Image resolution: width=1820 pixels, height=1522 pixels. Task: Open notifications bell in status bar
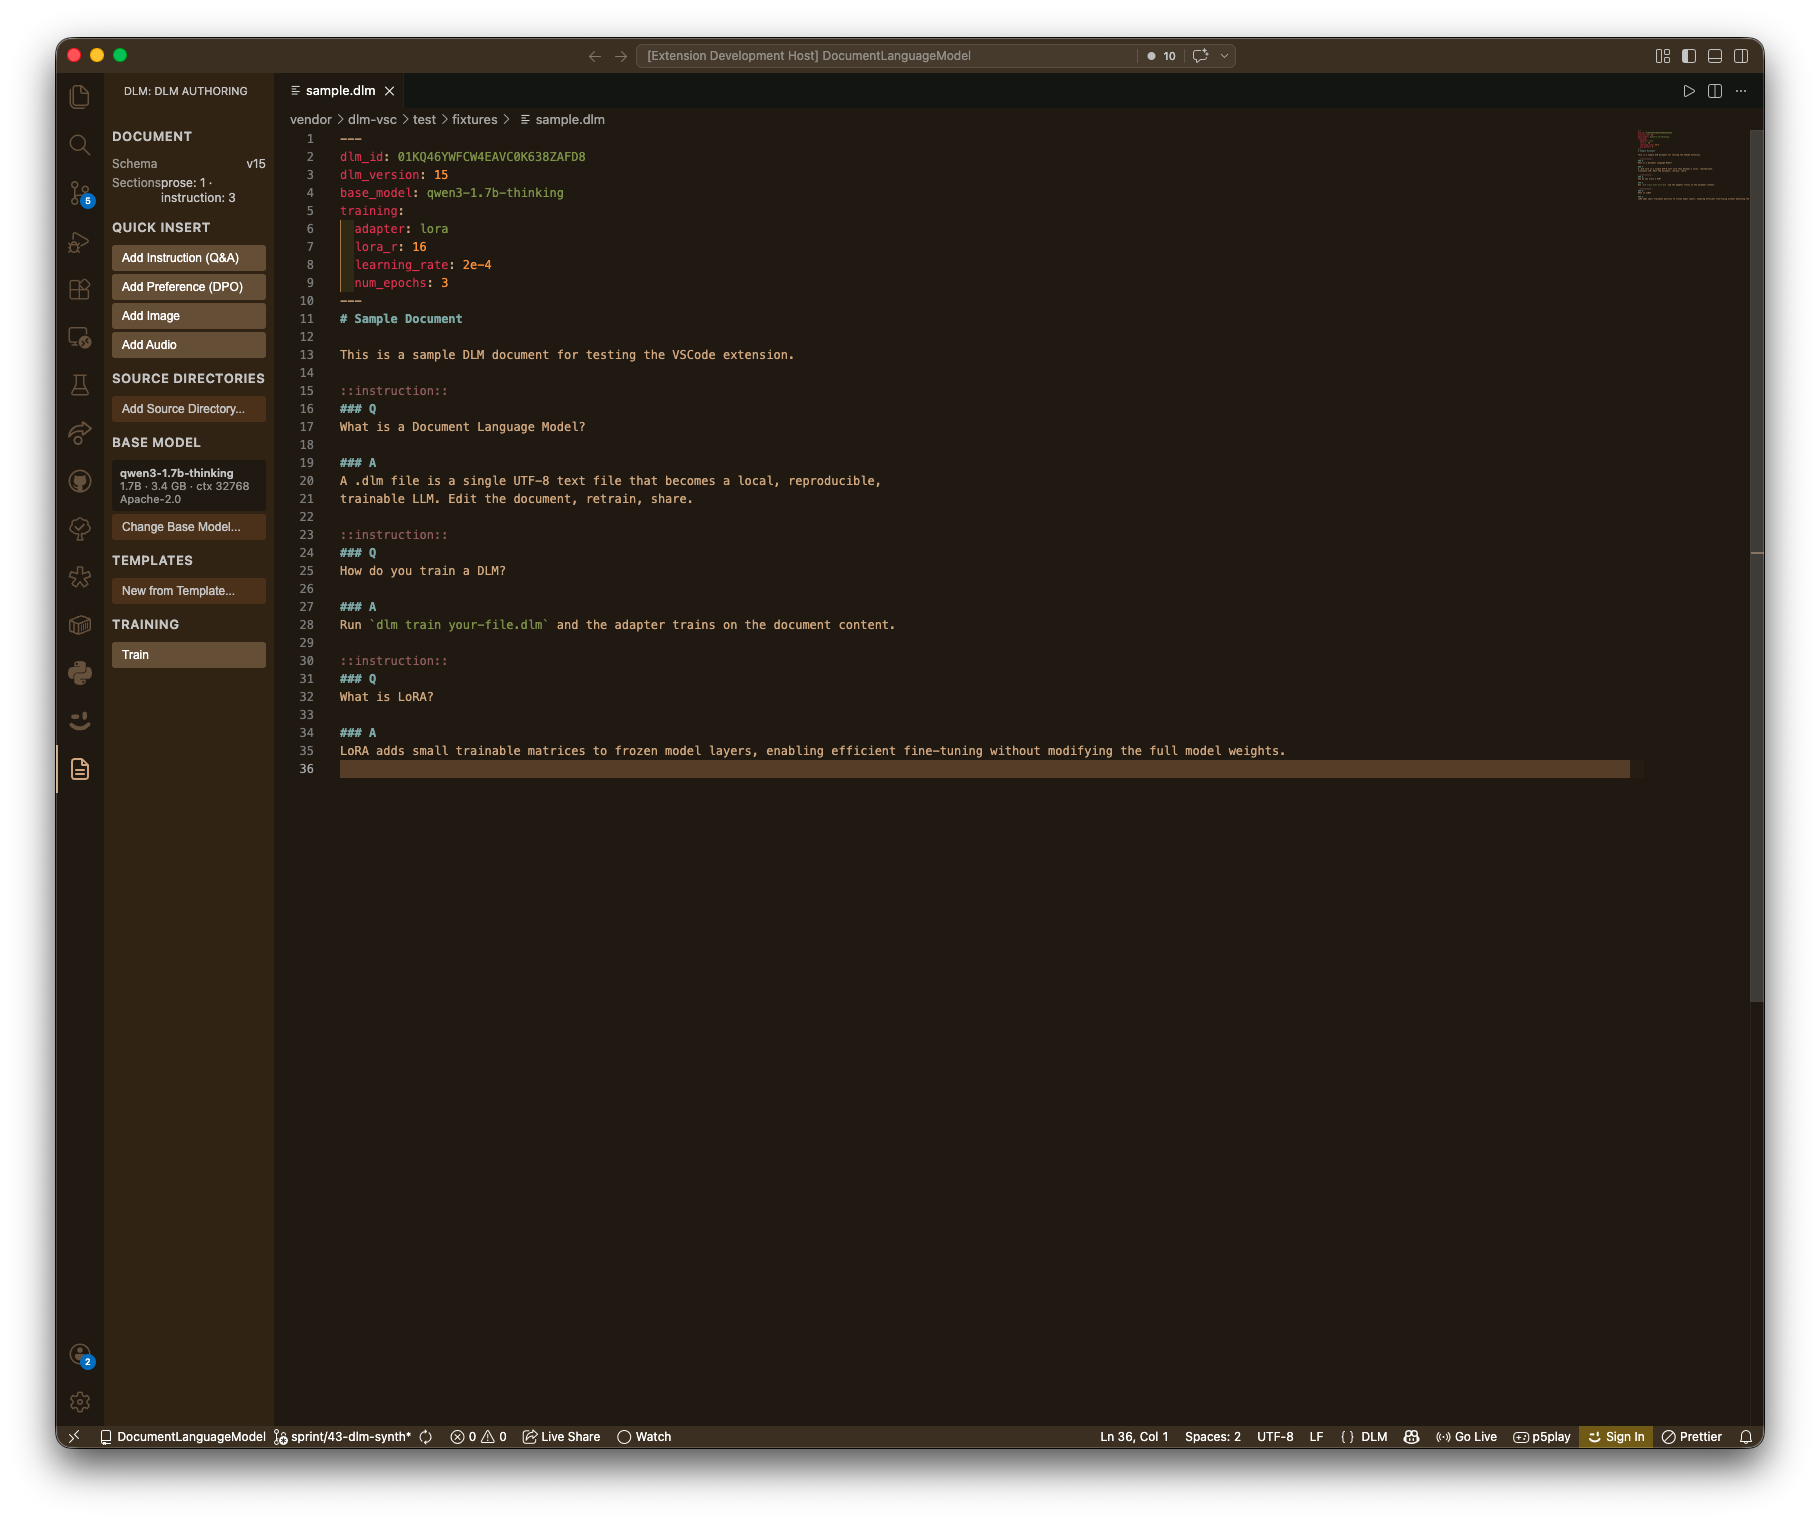tap(1746, 1437)
